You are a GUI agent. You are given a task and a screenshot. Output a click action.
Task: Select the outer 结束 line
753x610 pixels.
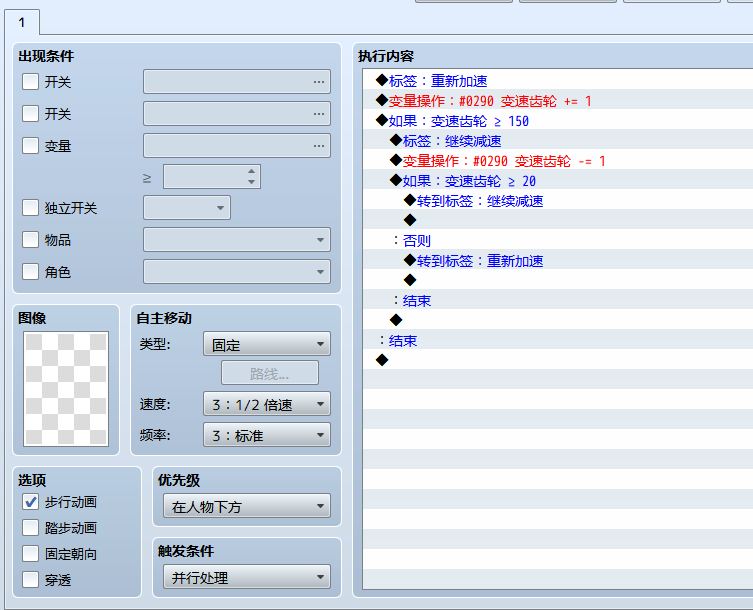coord(558,341)
